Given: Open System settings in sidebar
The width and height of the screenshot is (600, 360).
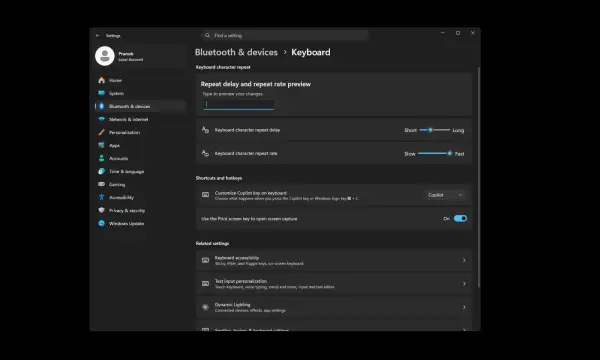Looking at the screenshot, I should 140,93.
